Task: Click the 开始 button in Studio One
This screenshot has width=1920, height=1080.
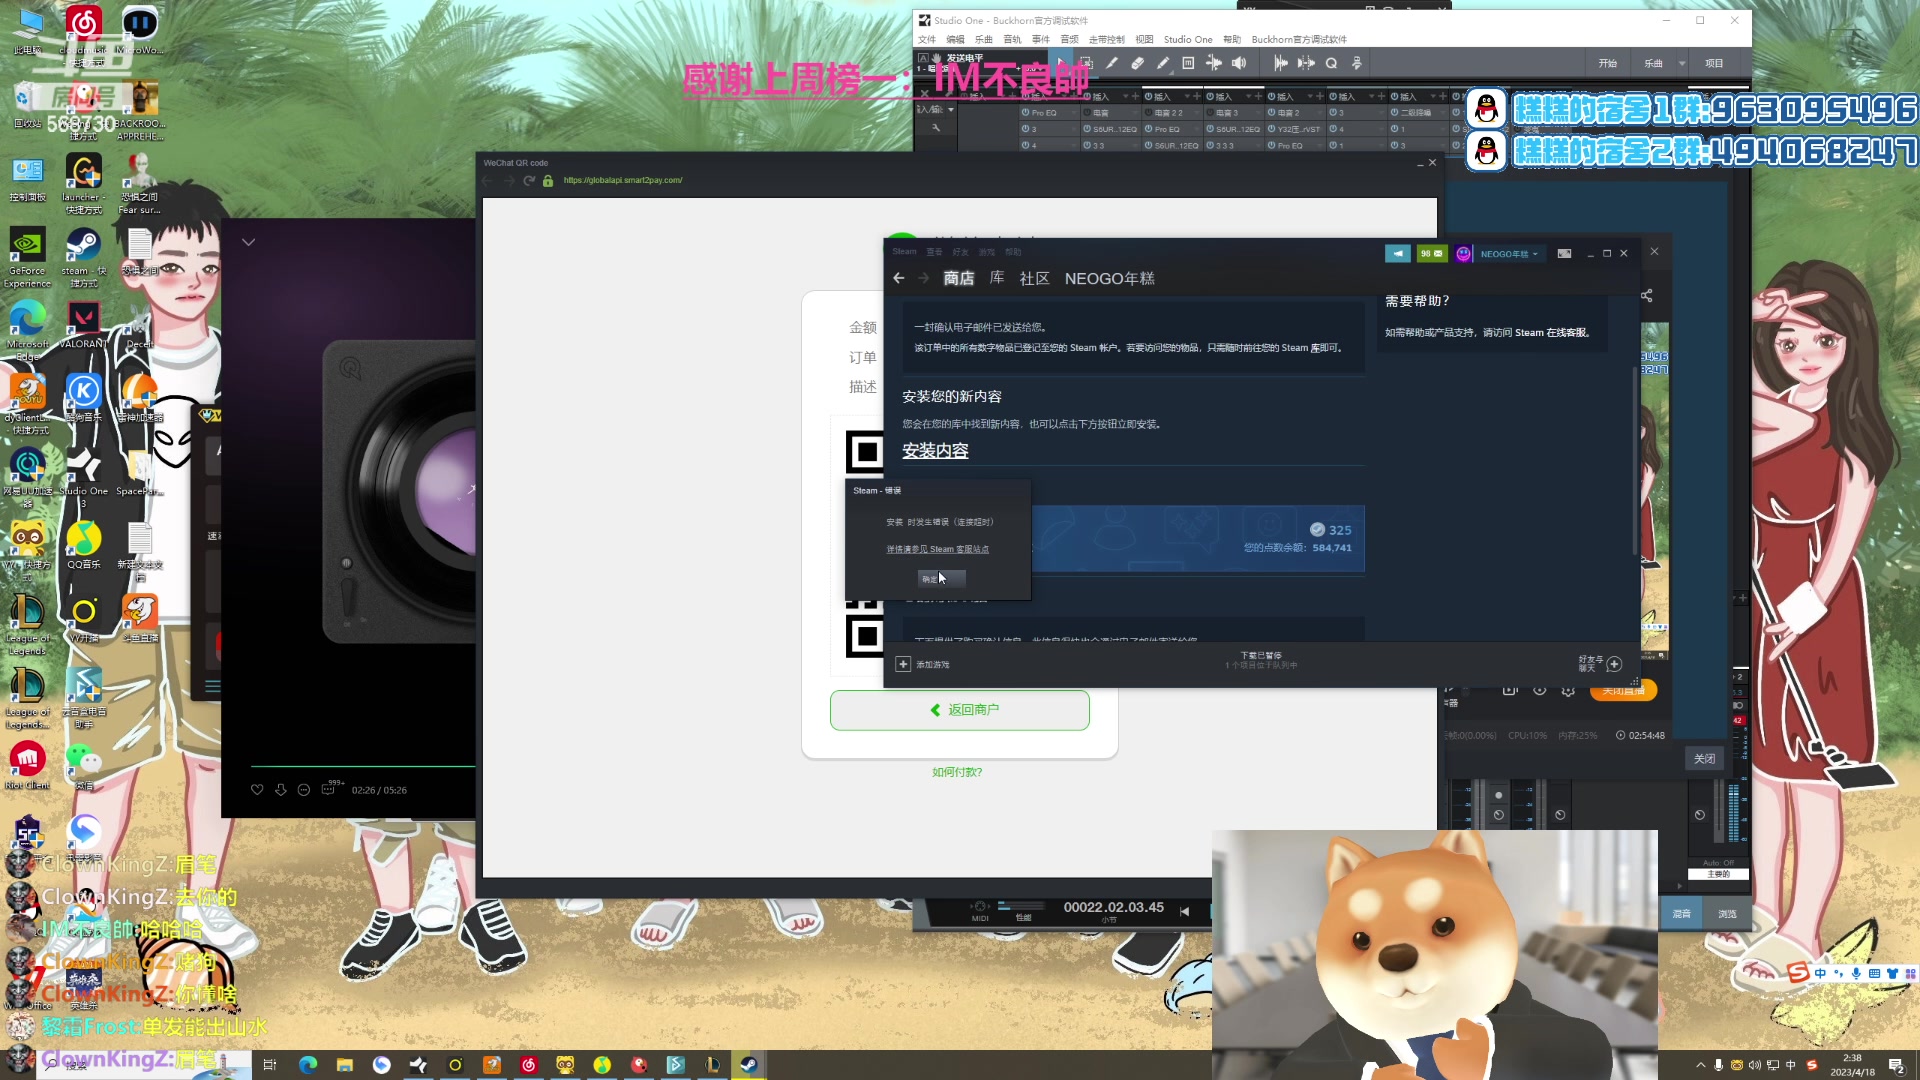Action: tap(1607, 63)
